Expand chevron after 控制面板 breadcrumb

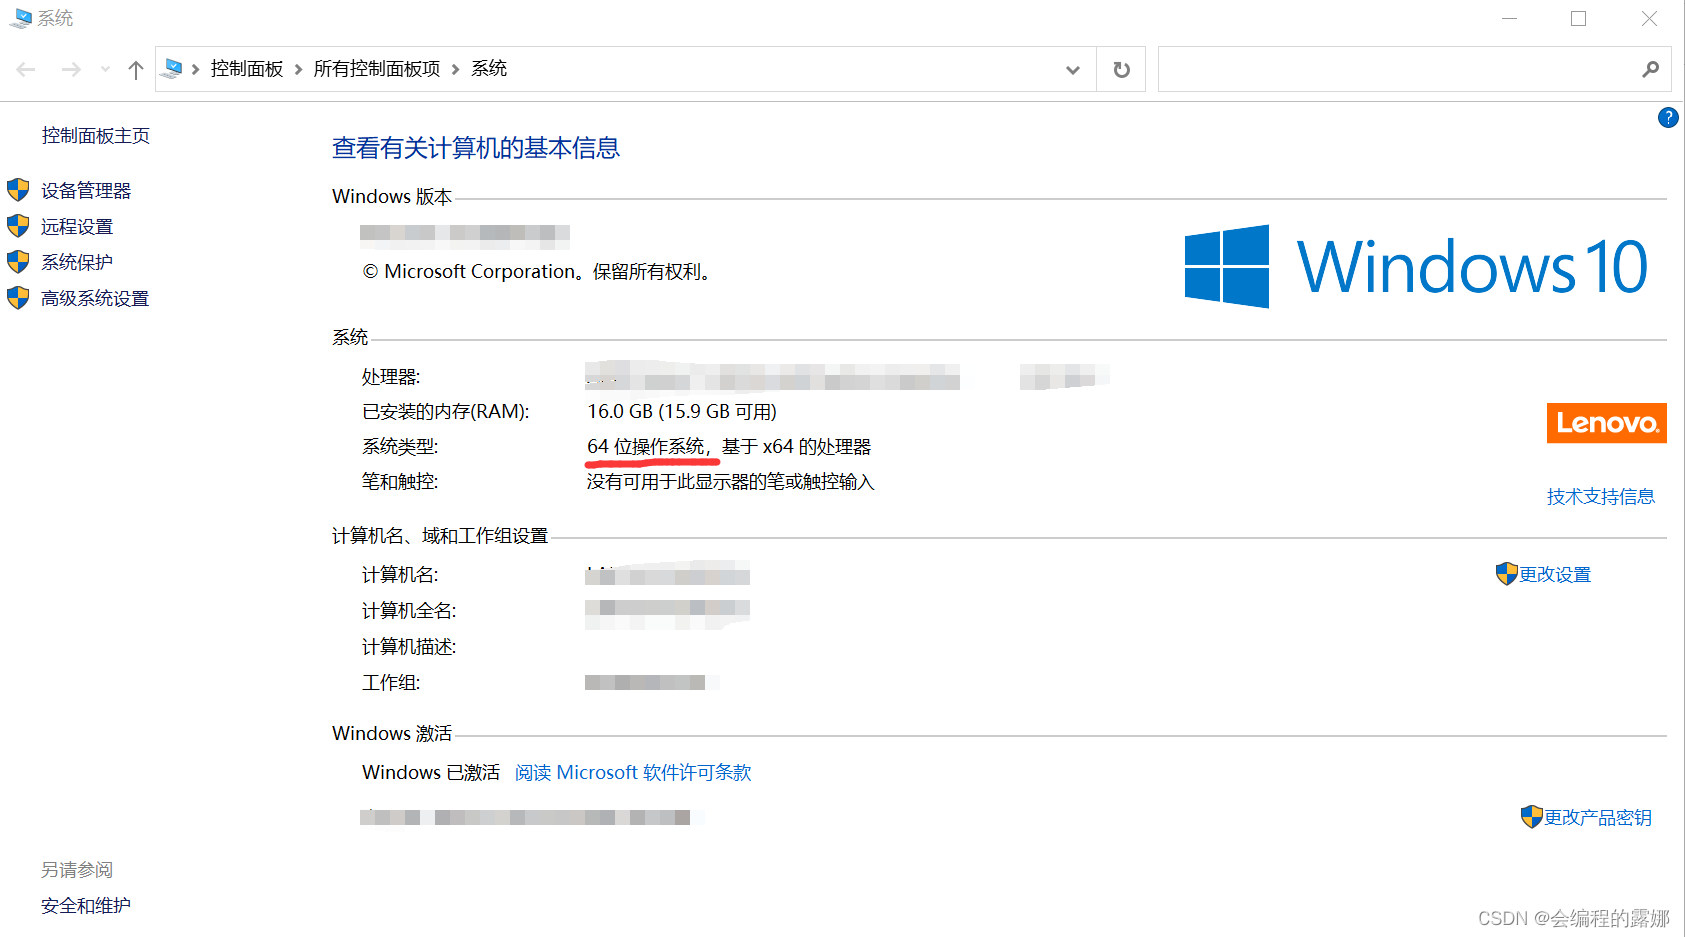coord(298,69)
